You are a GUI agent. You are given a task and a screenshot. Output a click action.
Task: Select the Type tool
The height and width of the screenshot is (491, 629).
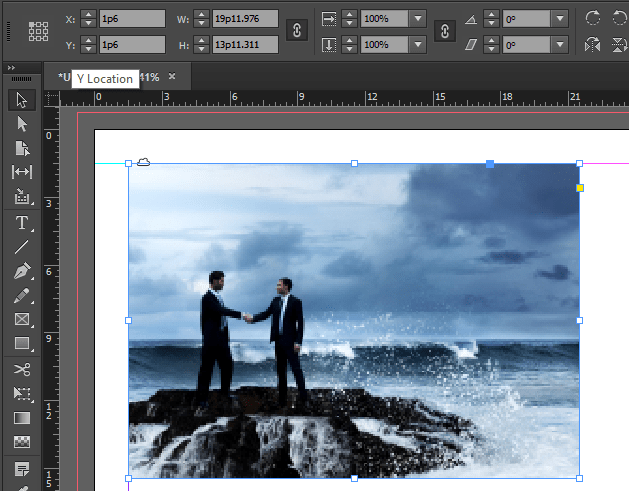tap(22, 223)
